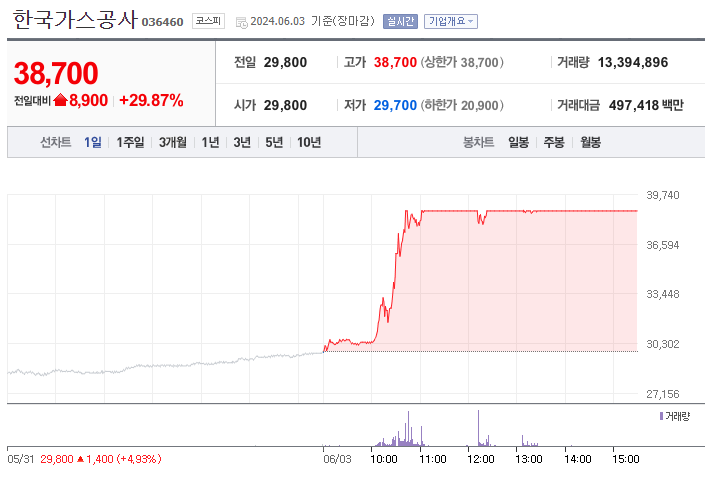Click the 33,448 y-axis label
The height and width of the screenshot is (477, 705).
(663, 294)
